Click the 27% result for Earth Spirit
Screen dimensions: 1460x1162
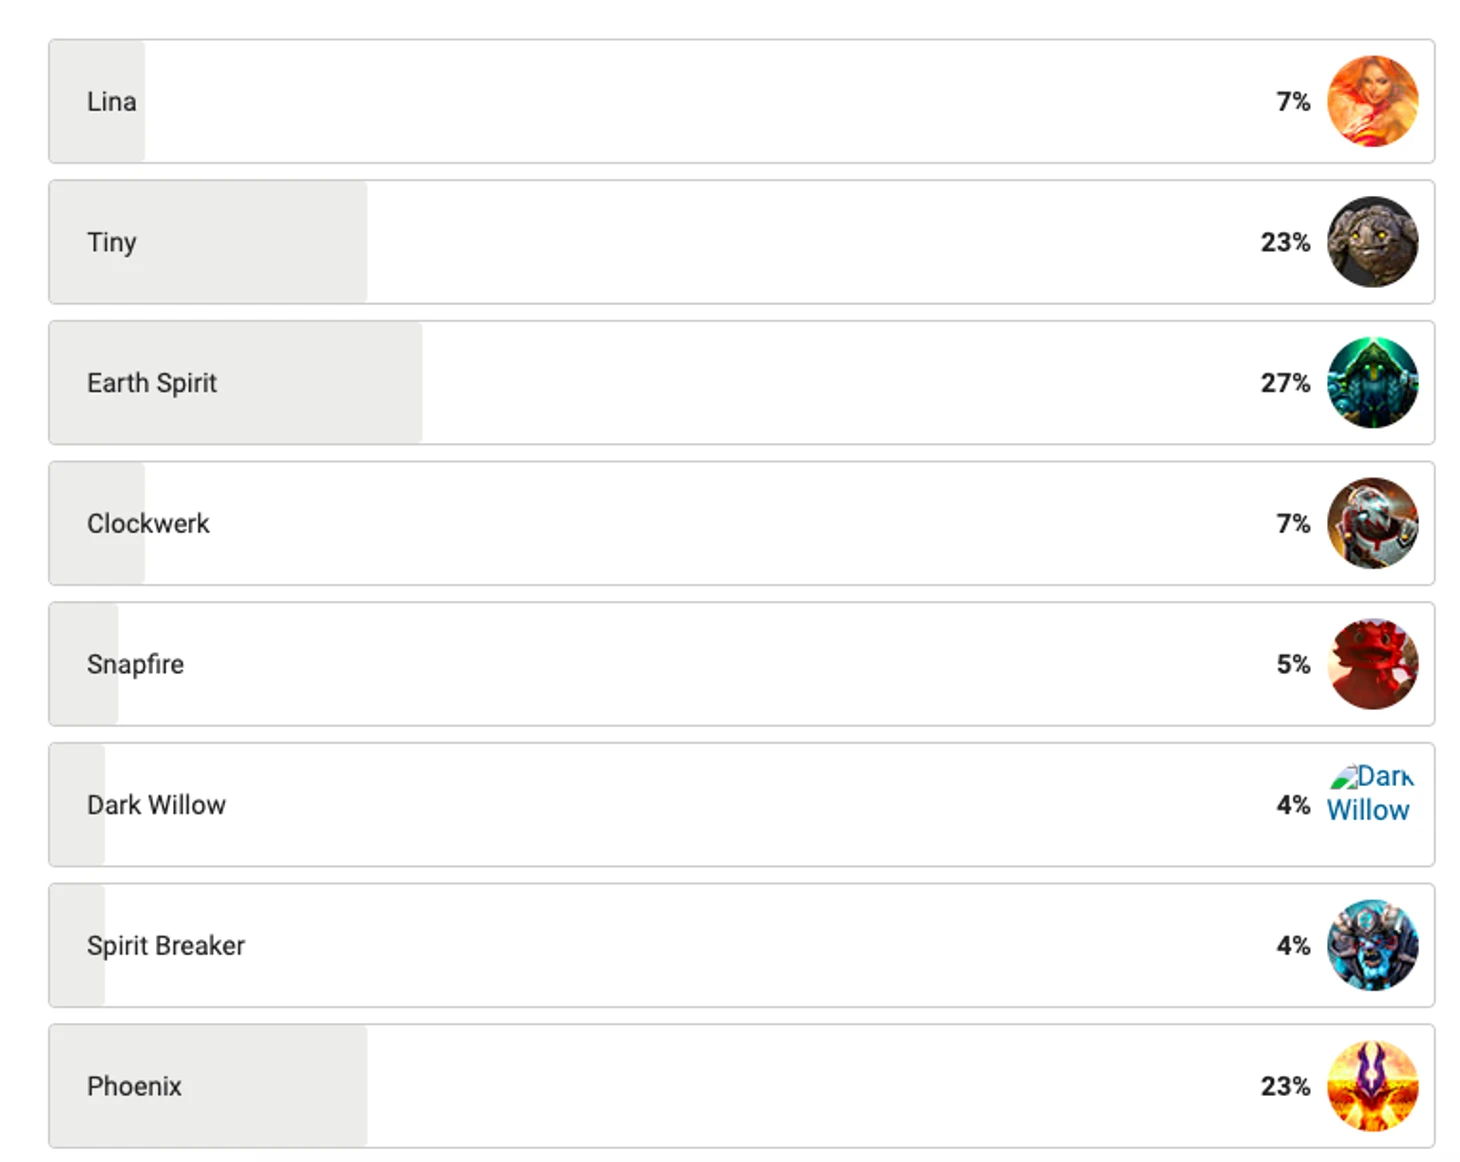click(x=1285, y=383)
